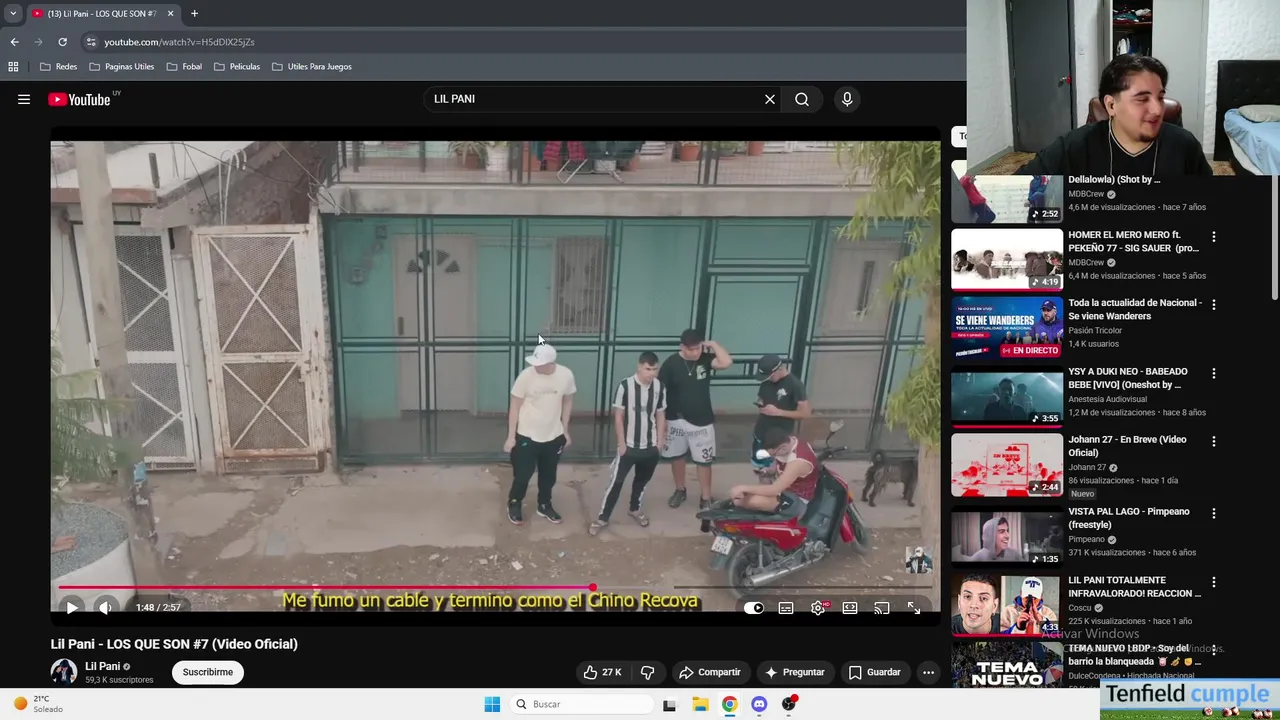View site information icon in address bar
Viewport: 1280px width, 720px height.
pyautogui.click(x=91, y=42)
